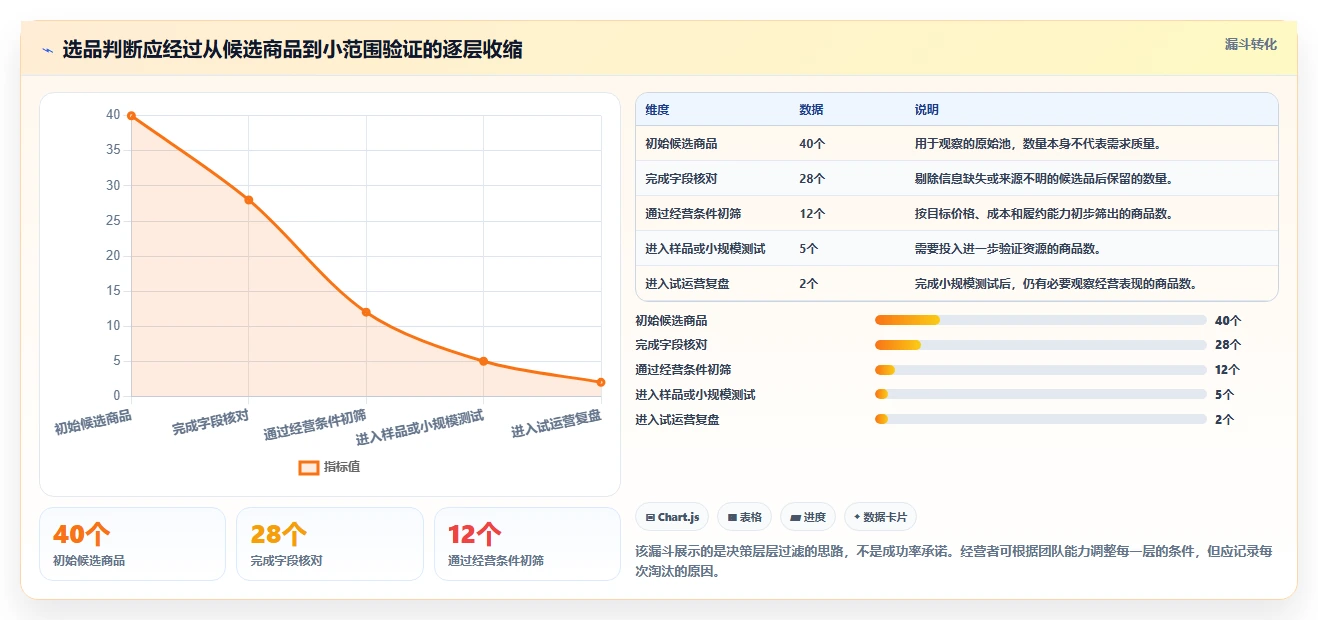Click 进入试运营复盘 in the table's first column
The height and width of the screenshot is (620, 1318).
point(687,283)
